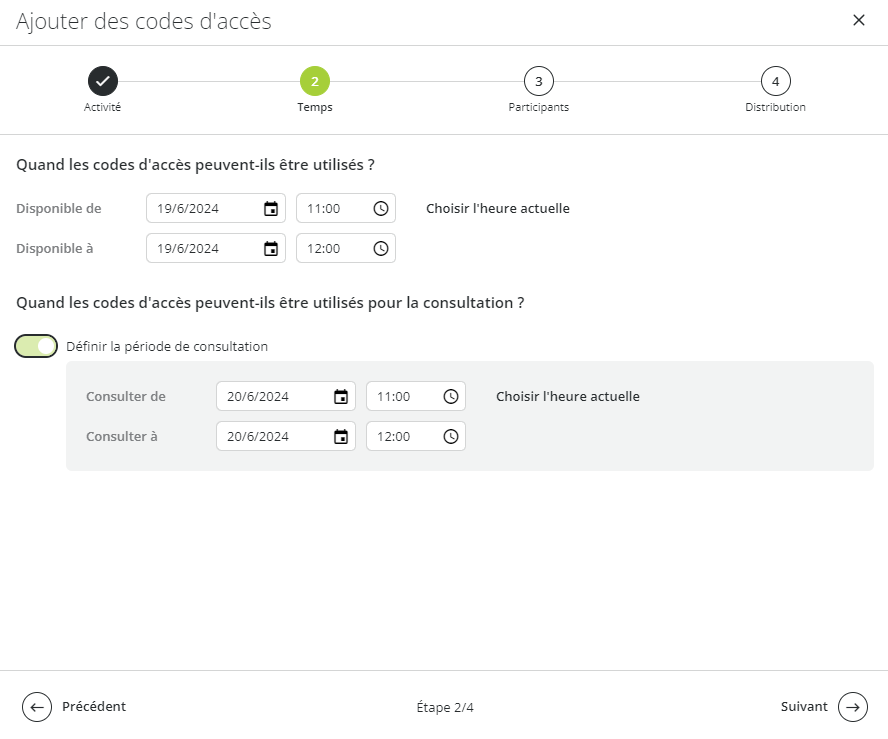This screenshot has height=739, width=888.
Task: Open clock picker for Consulter de time
Action: [451, 397]
